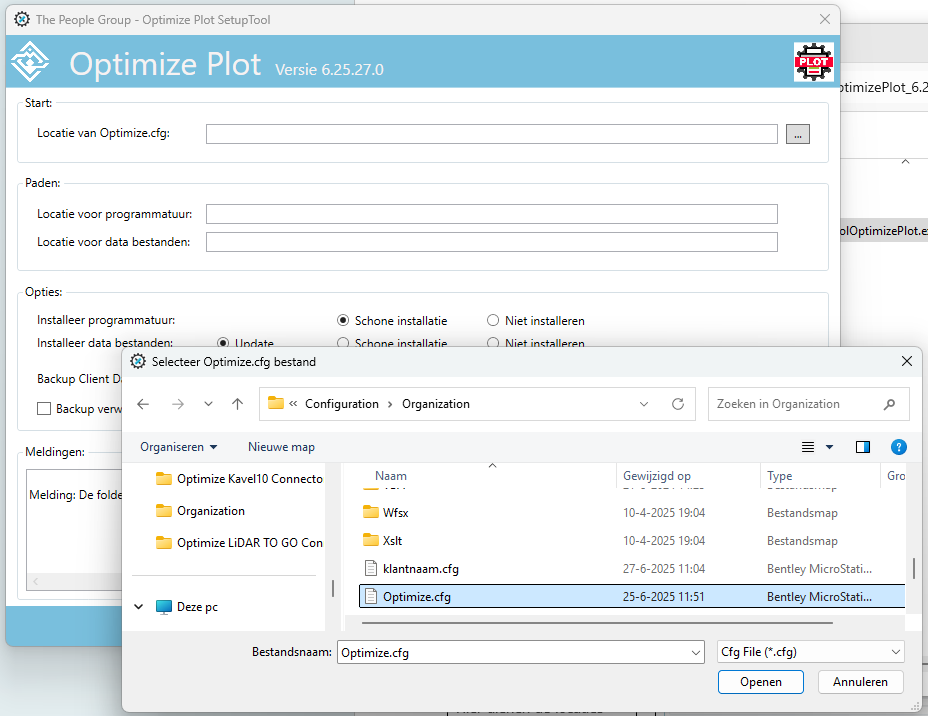Close the Selecteer Optimize.cfg dialog

pos(906,361)
